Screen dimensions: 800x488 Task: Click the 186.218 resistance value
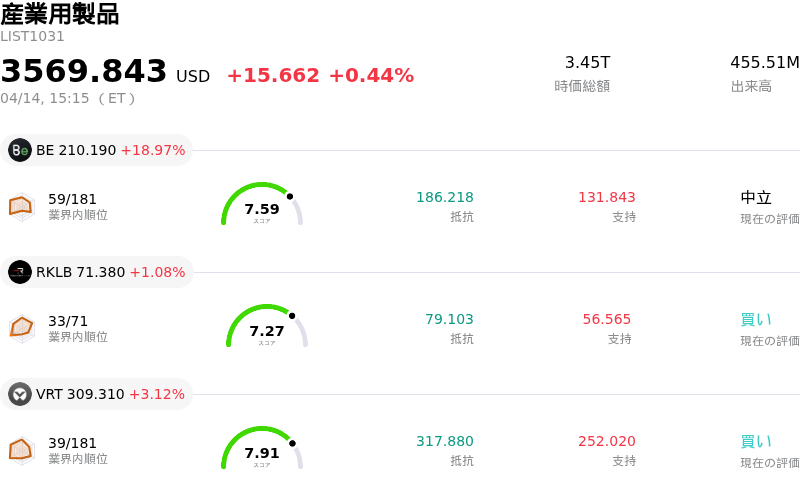click(x=445, y=198)
